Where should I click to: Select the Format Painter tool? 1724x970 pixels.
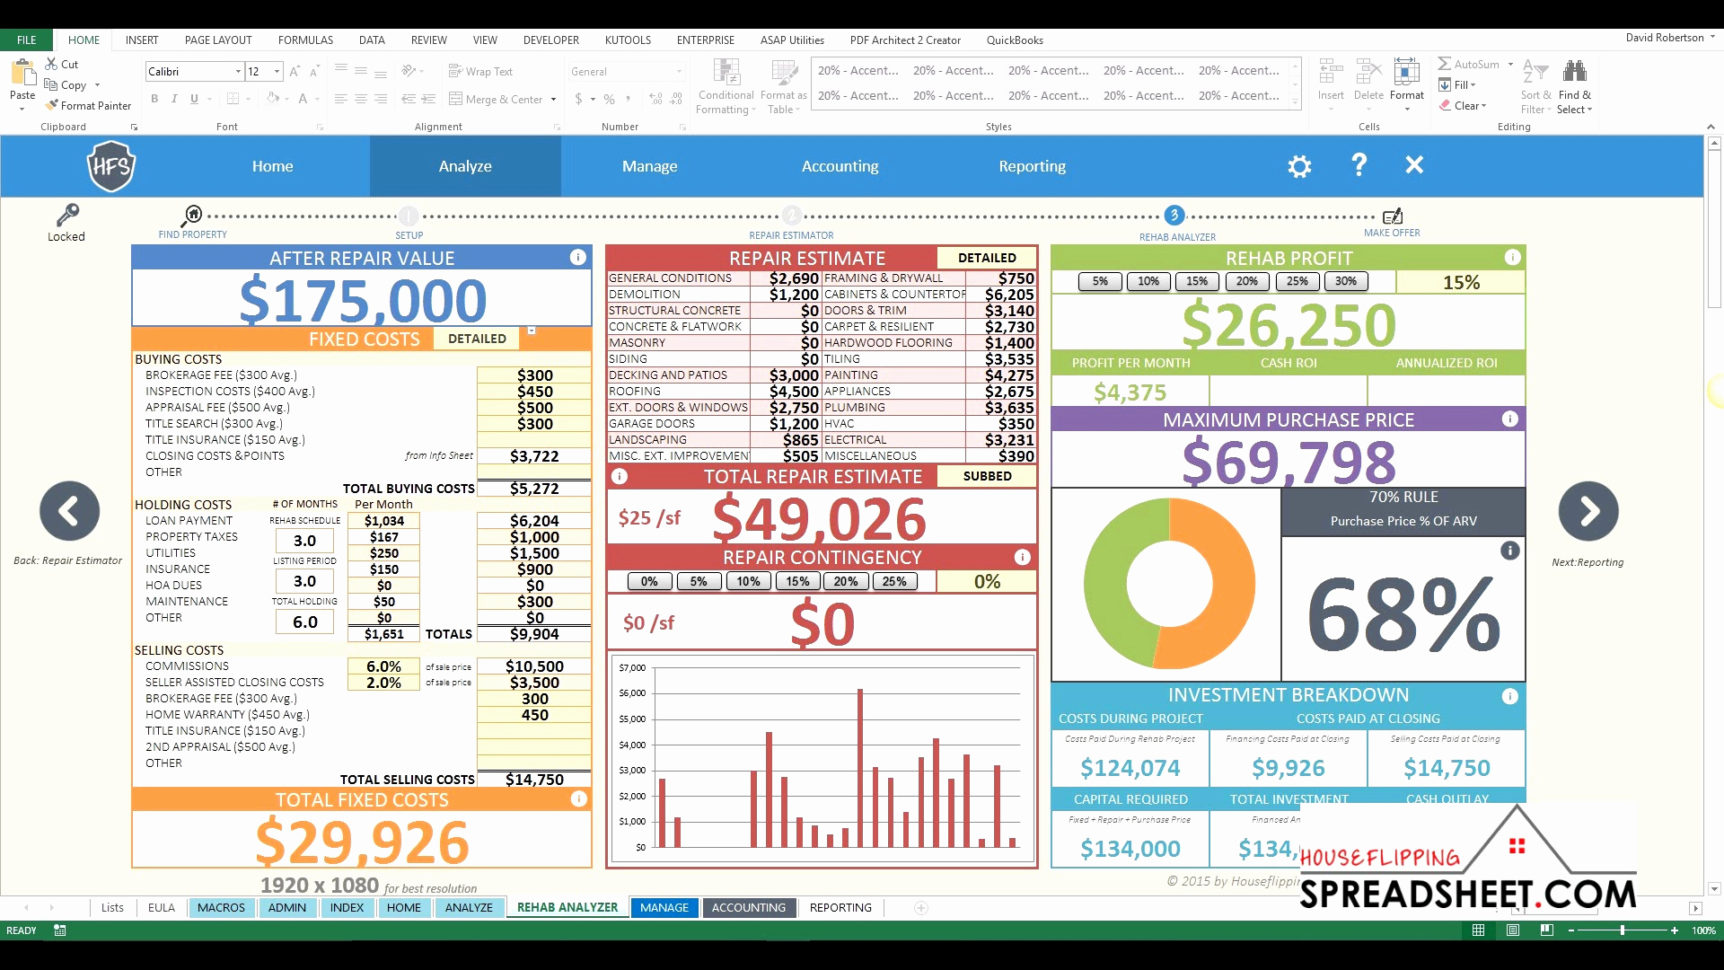[88, 105]
